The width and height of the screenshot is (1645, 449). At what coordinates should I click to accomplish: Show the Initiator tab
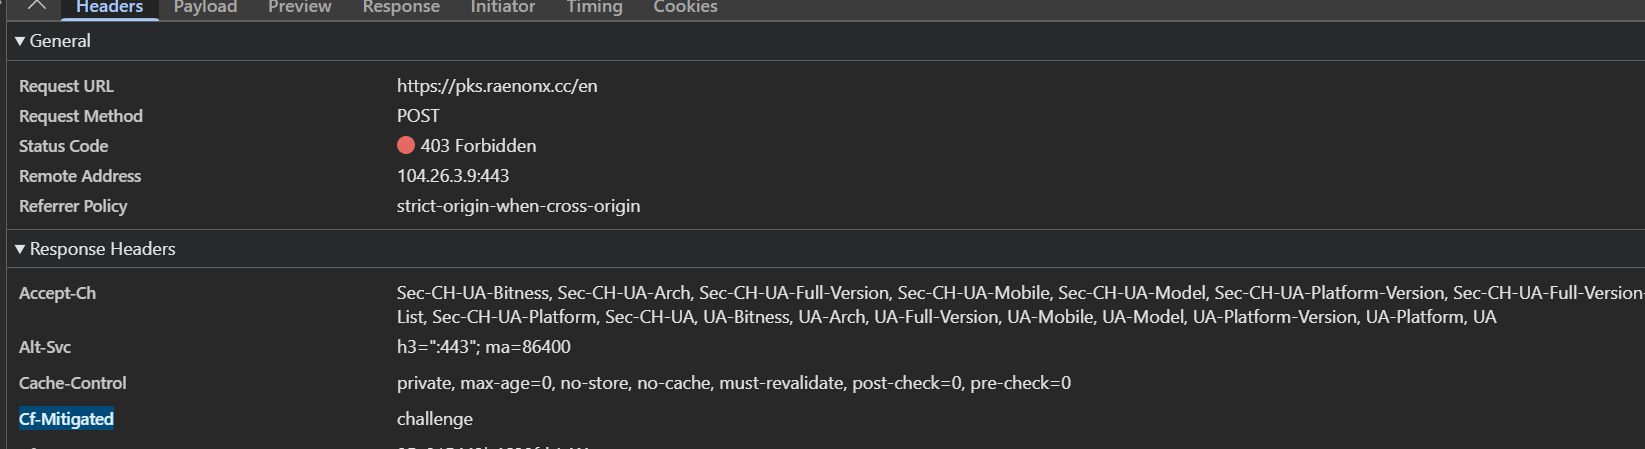502,7
